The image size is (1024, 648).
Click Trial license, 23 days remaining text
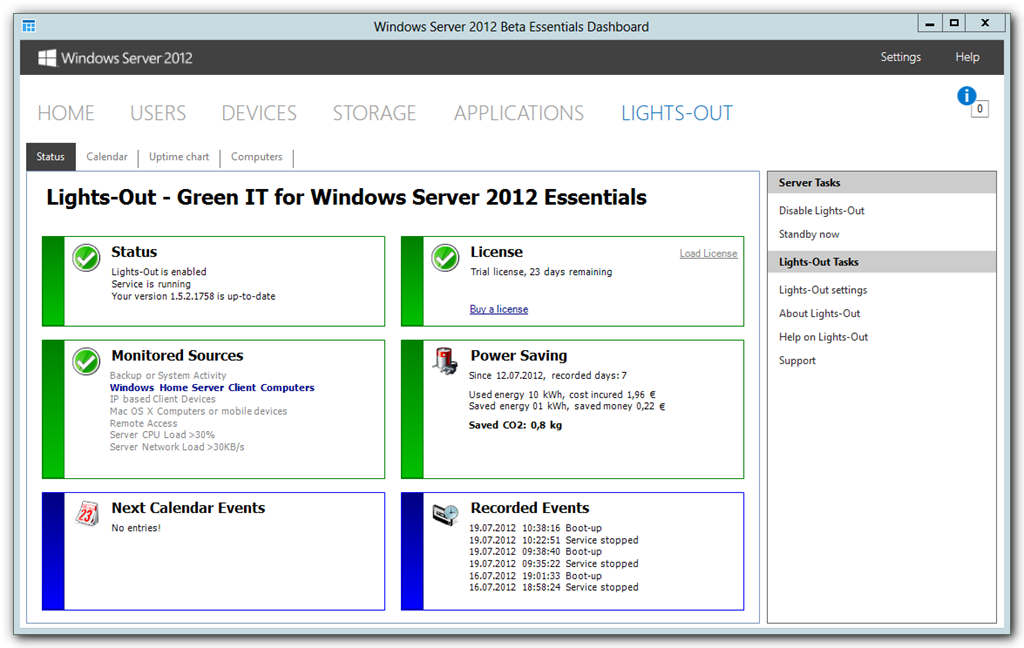(541, 272)
